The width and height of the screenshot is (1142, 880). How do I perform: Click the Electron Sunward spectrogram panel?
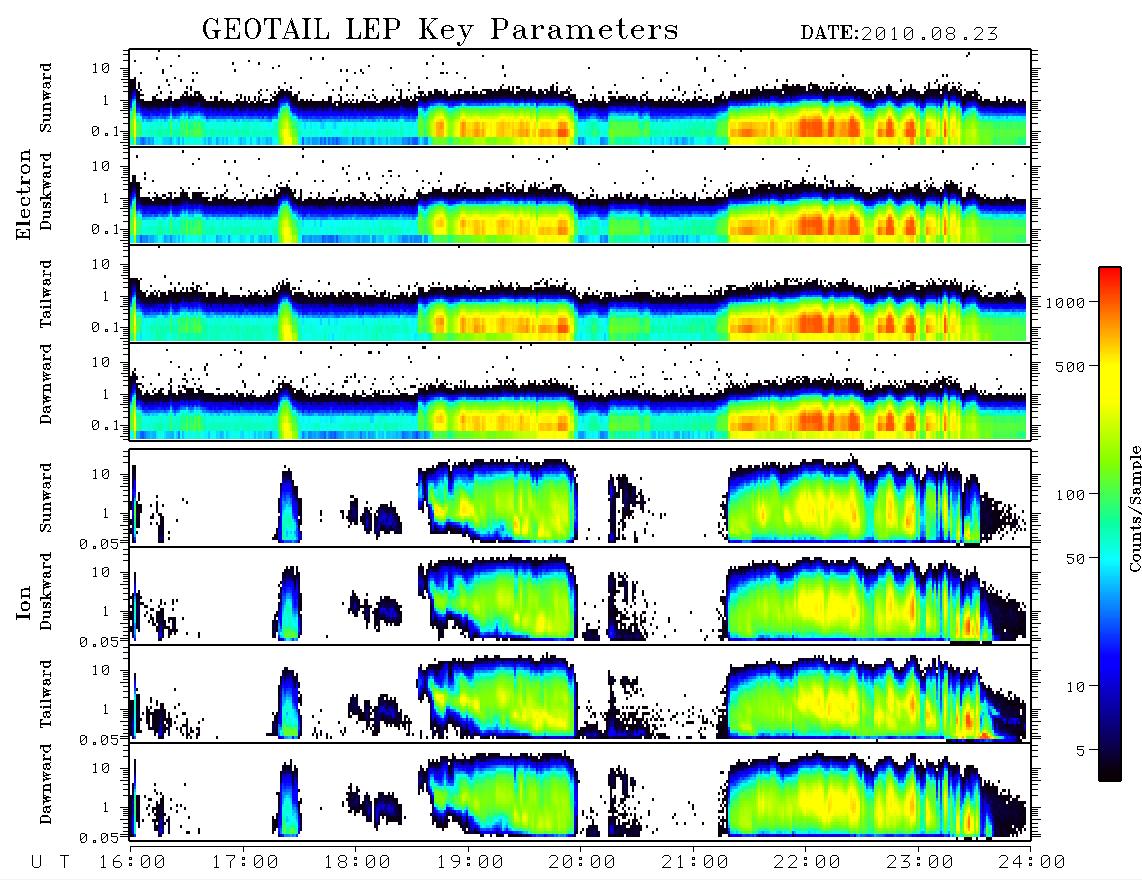[580, 98]
